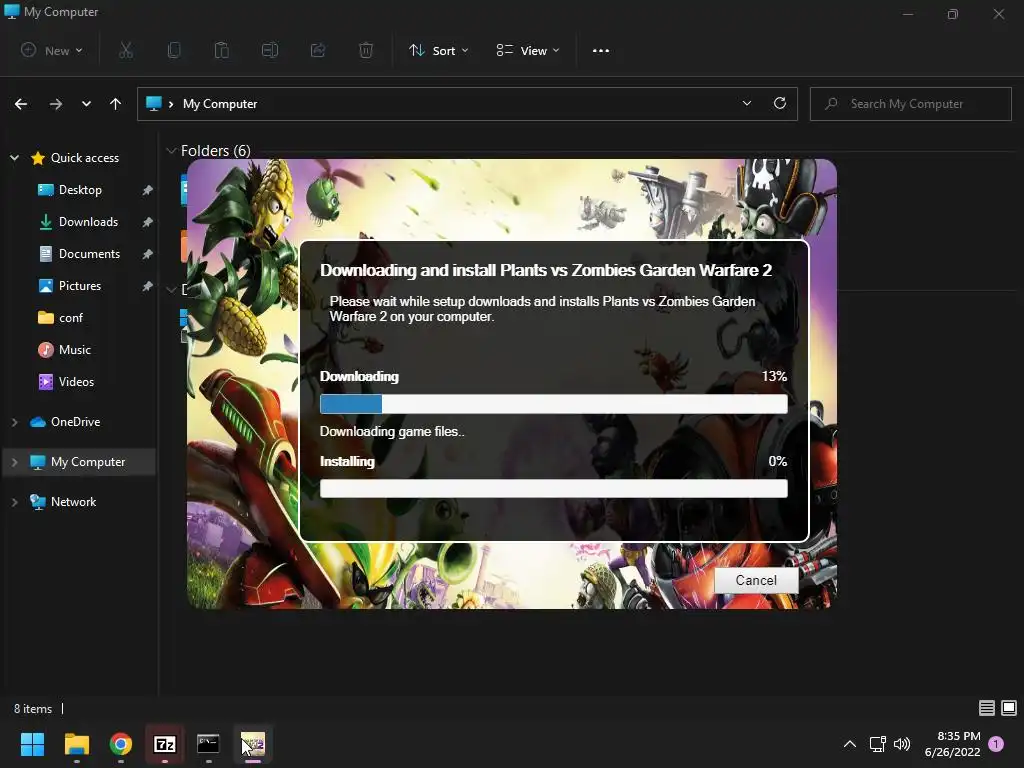Viewport: 1024px width, 768px height.
Task: Open the New dropdown menu
Action: [x=52, y=50]
